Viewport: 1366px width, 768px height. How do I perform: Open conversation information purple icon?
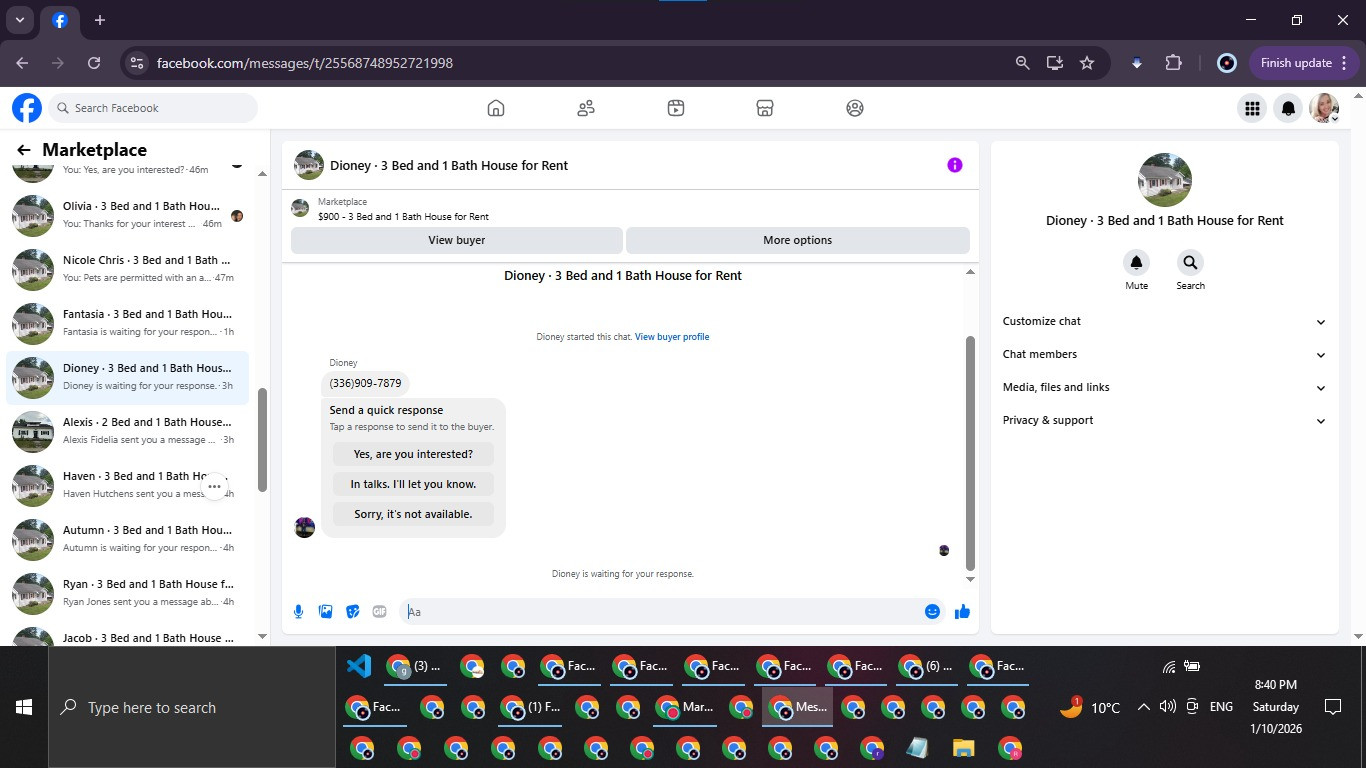tap(955, 165)
